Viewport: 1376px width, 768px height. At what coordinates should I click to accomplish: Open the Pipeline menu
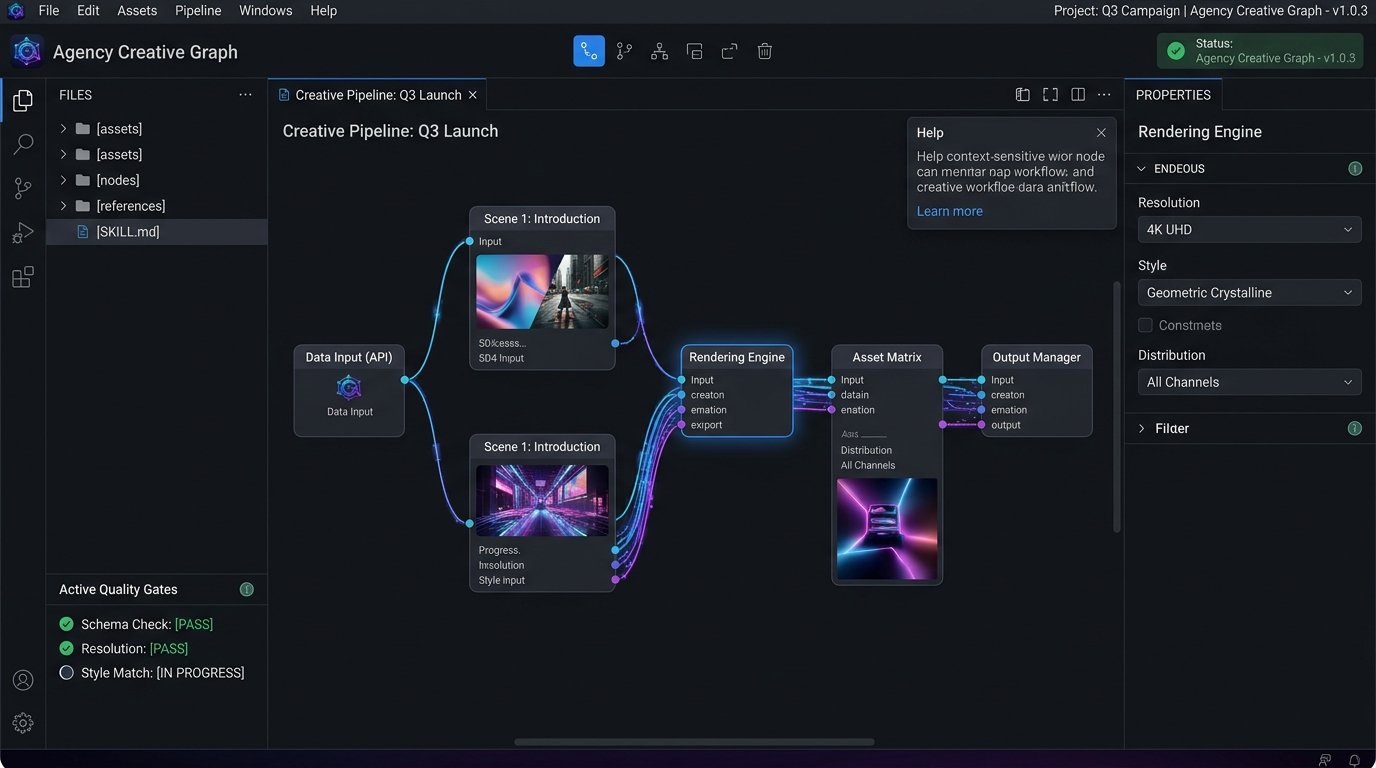[x=198, y=11]
